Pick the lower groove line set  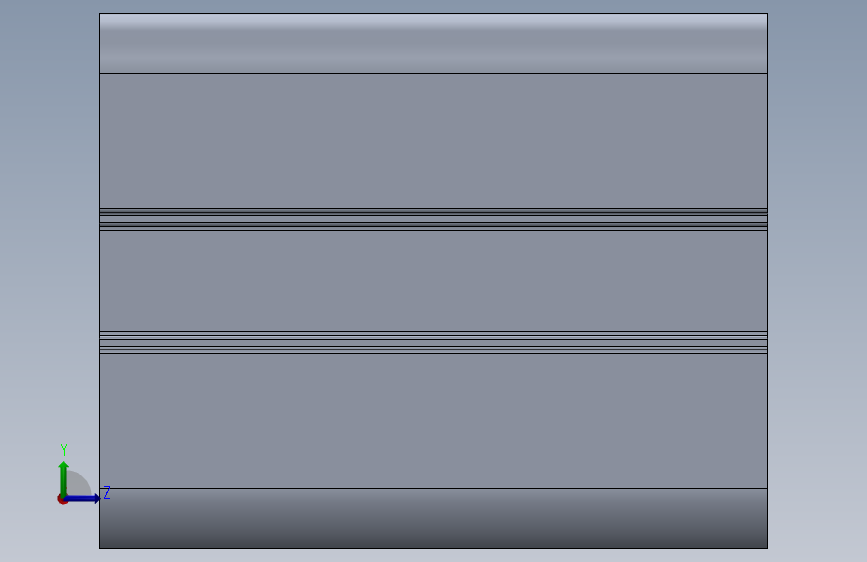tap(434, 342)
